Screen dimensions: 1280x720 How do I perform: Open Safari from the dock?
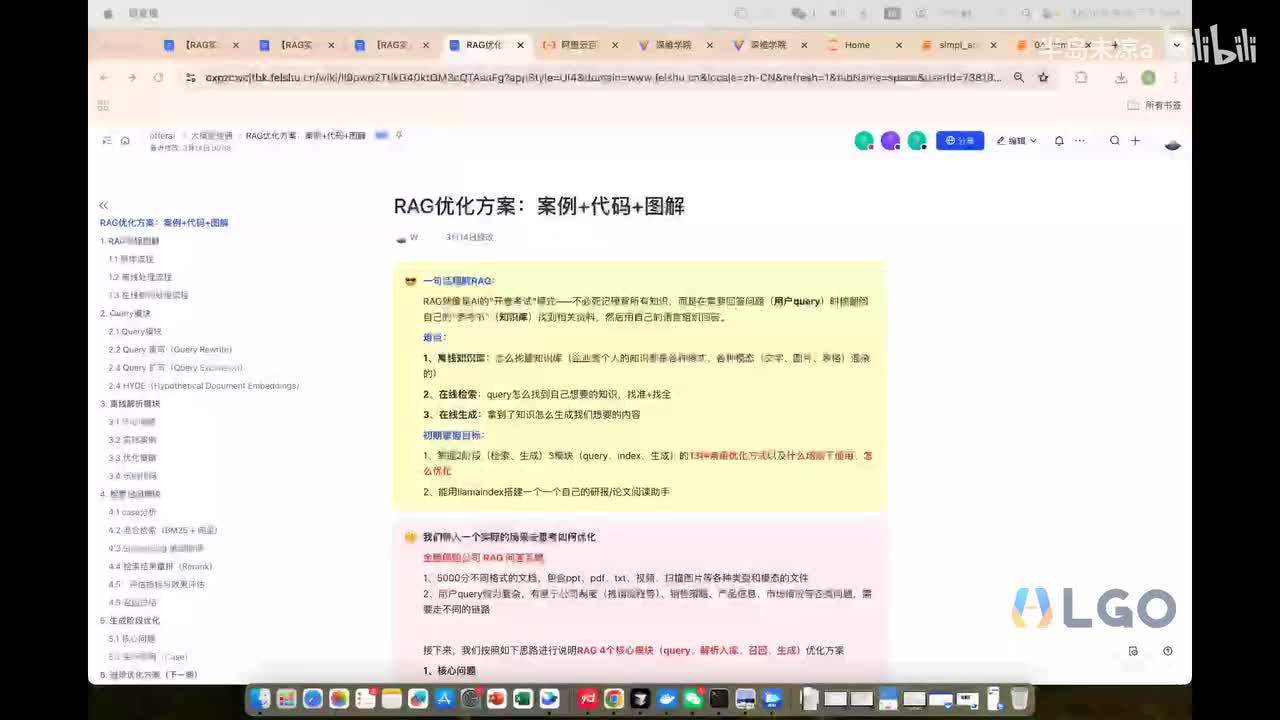click(x=312, y=699)
